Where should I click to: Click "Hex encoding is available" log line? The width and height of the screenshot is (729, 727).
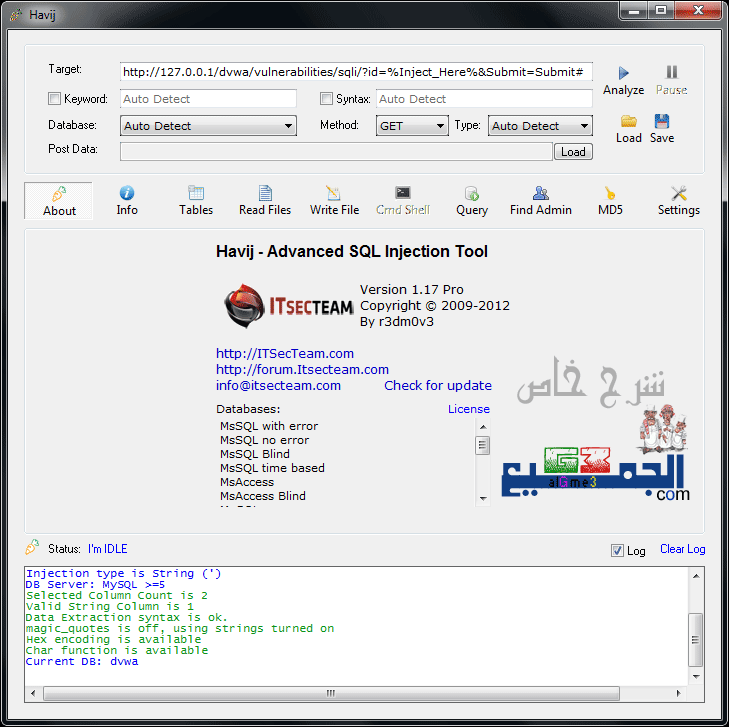[113, 640]
